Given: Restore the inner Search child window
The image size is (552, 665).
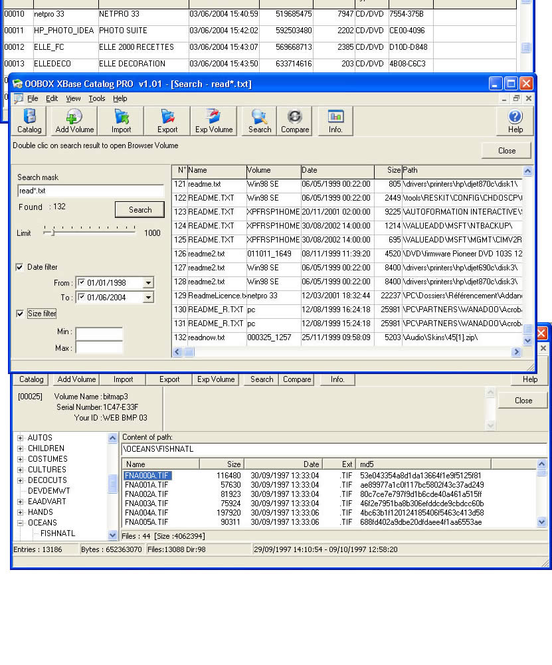Looking at the screenshot, I should point(516,98).
